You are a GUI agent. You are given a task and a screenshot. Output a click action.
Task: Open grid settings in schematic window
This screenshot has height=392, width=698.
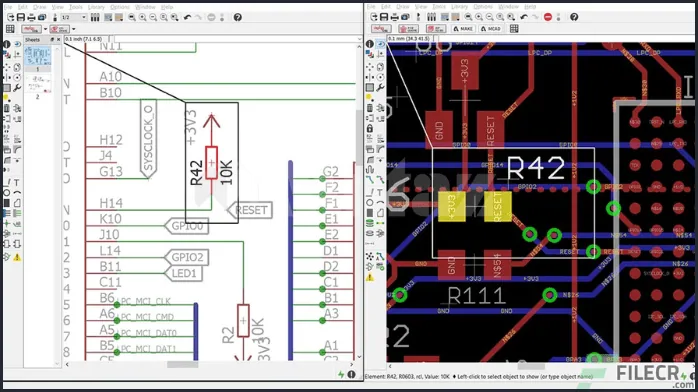pyautogui.click(x=10, y=29)
